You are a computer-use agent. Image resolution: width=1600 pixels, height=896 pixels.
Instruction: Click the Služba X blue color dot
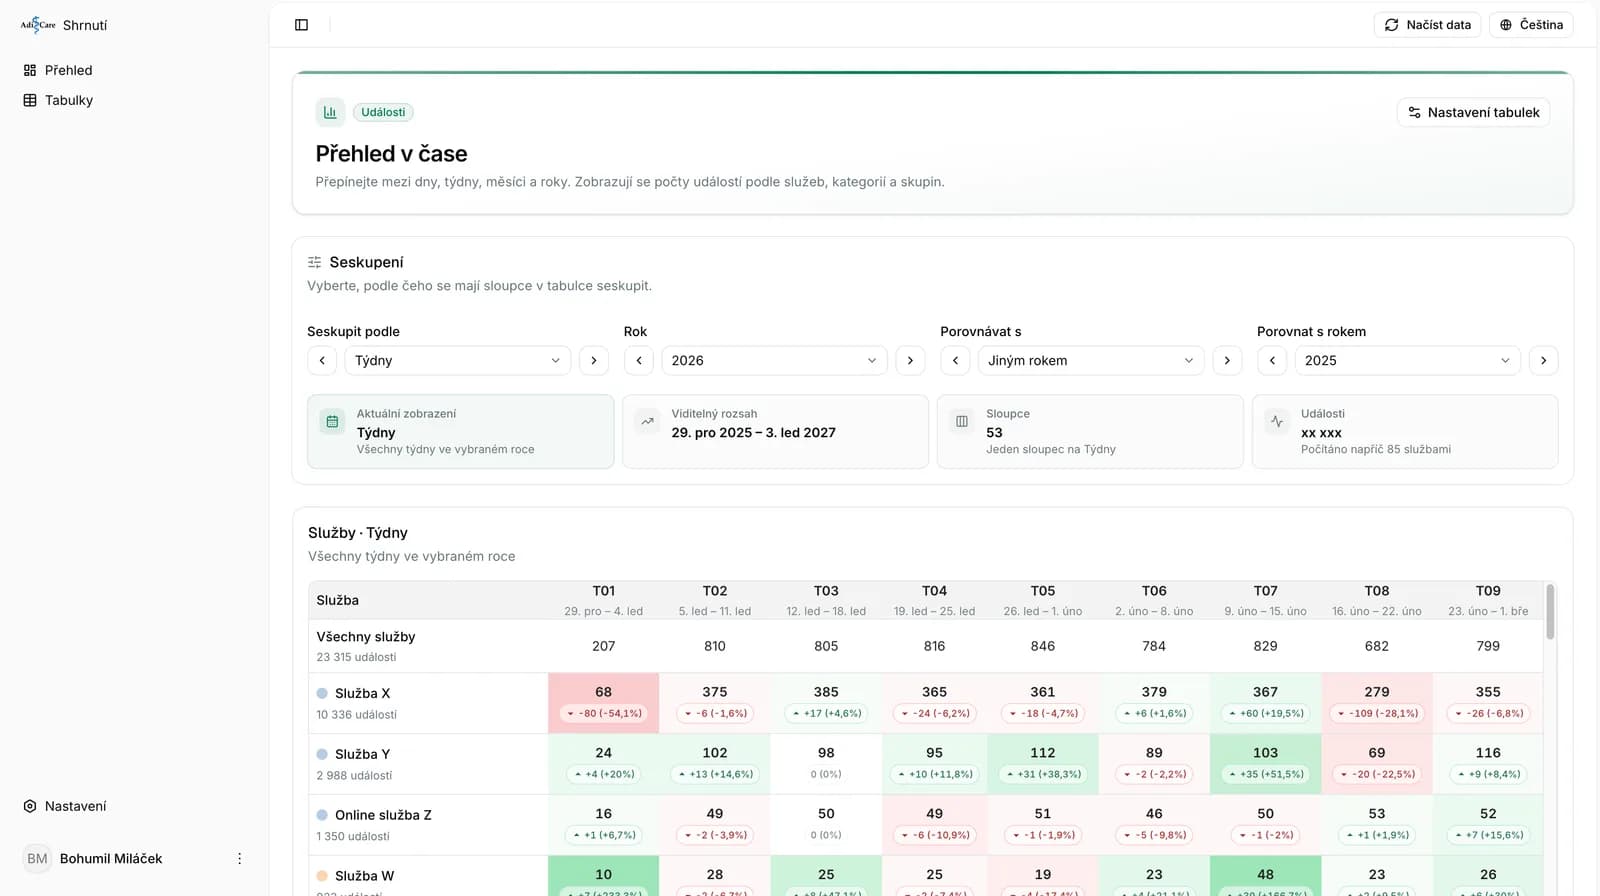tap(322, 693)
